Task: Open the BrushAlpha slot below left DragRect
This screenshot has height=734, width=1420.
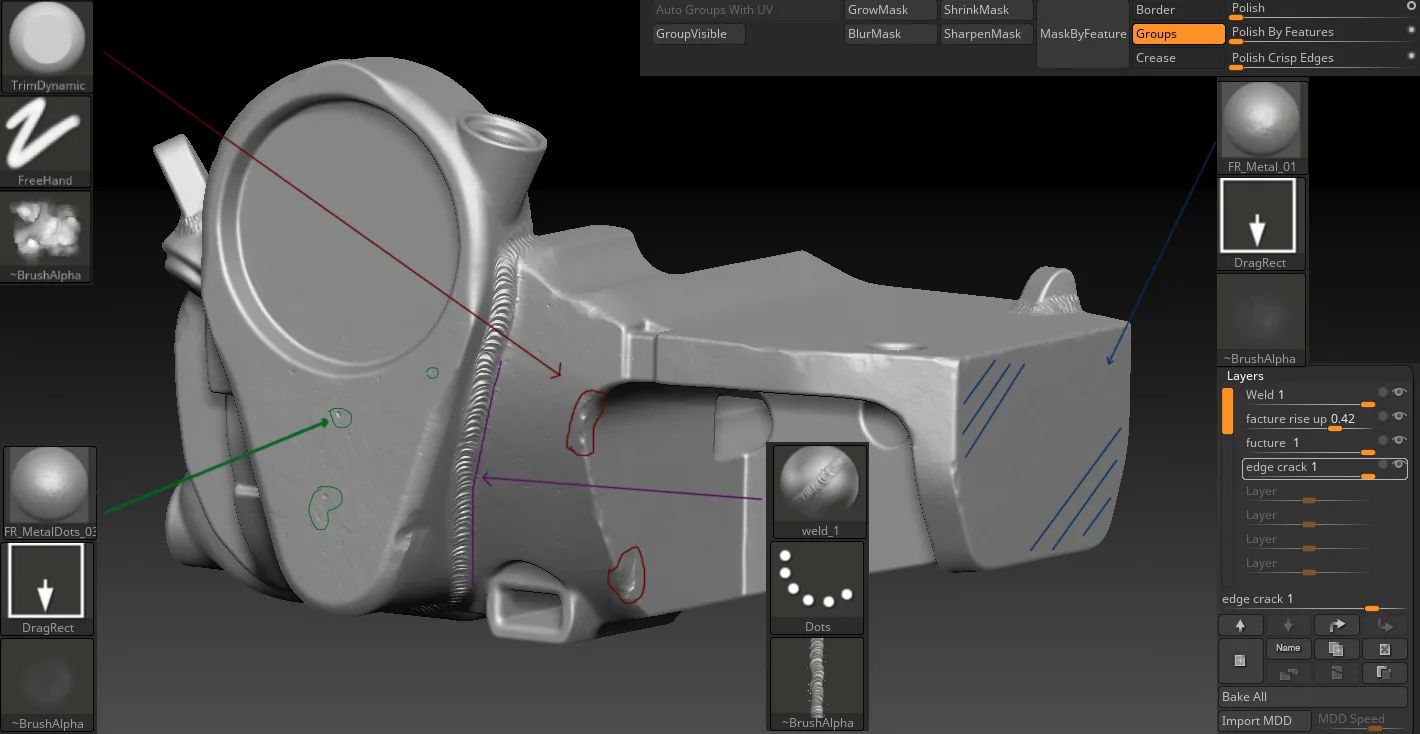Action: 49,685
